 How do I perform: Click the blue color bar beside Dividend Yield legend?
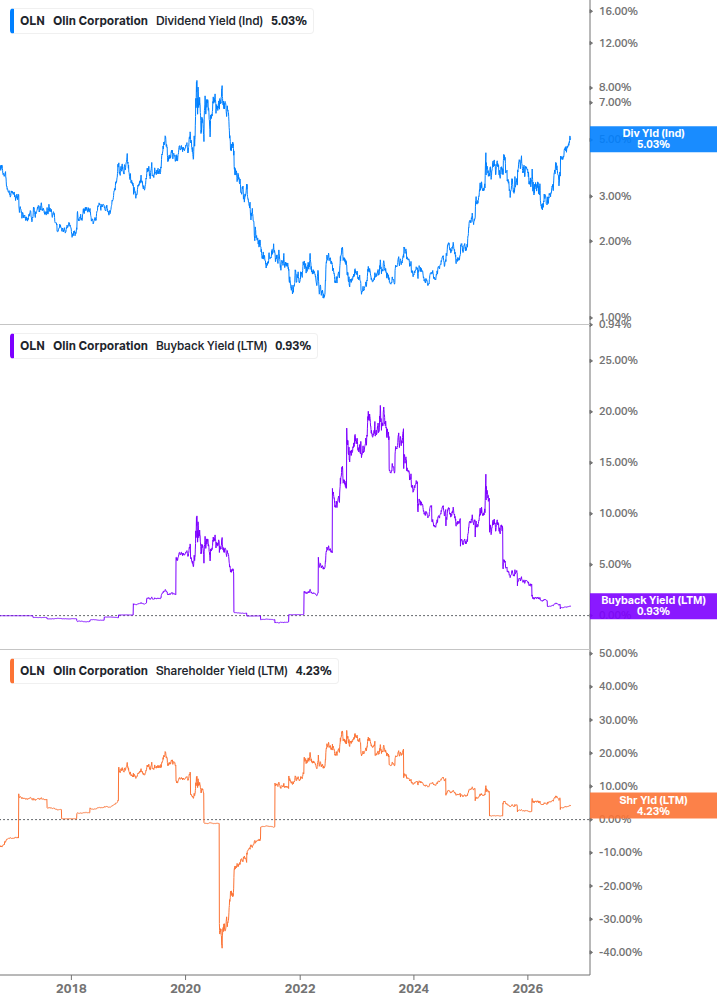pos(12,21)
